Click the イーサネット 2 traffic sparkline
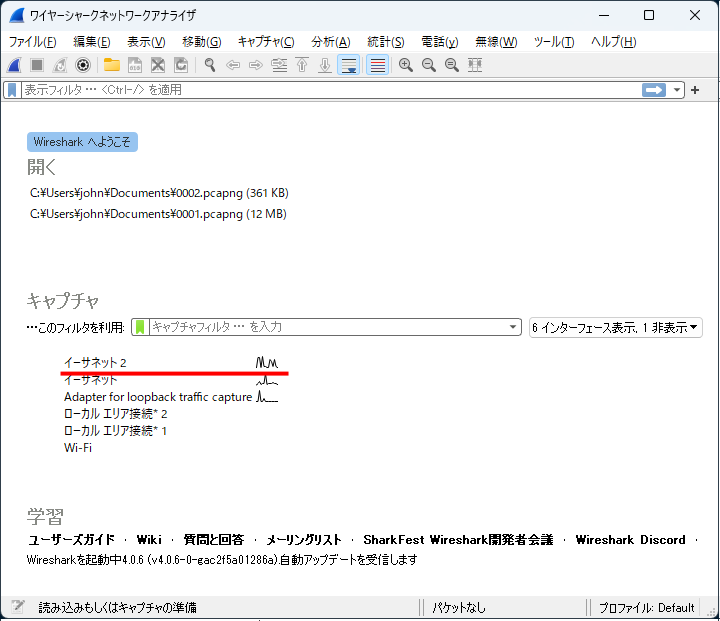Image resolution: width=720 pixels, height=621 pixels. tap(267, 362)
